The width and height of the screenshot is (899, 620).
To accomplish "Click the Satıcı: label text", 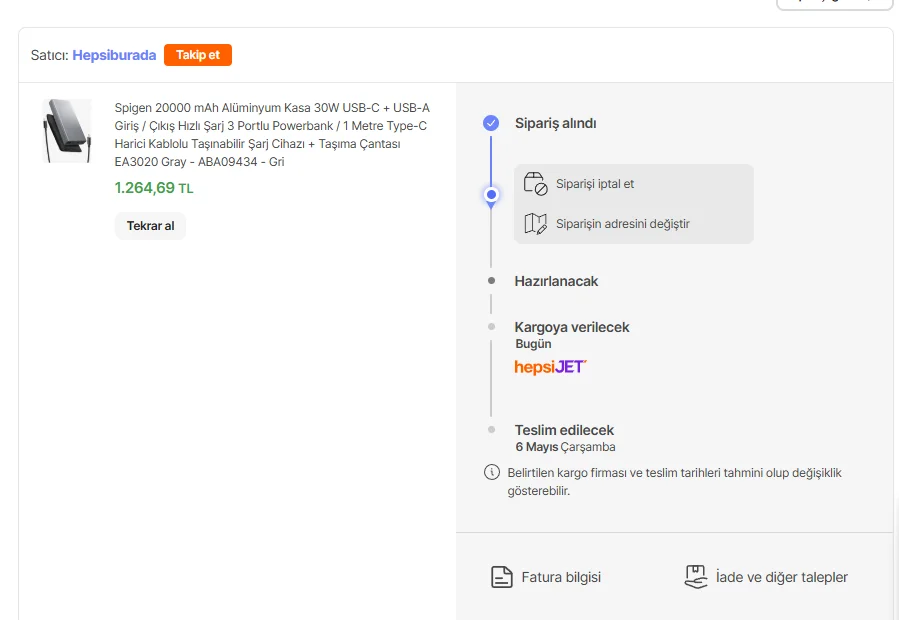I will (49, 55).
